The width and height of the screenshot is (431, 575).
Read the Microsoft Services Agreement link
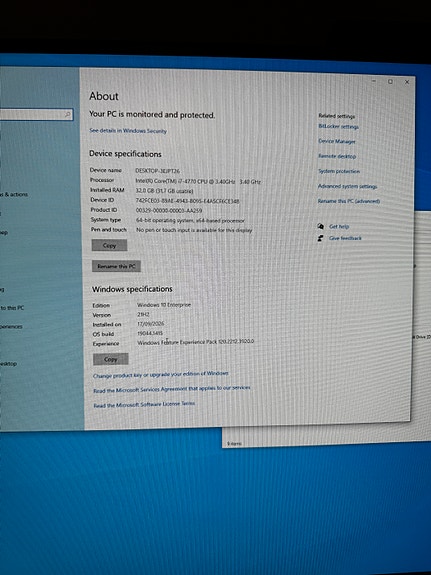point(172,389)
